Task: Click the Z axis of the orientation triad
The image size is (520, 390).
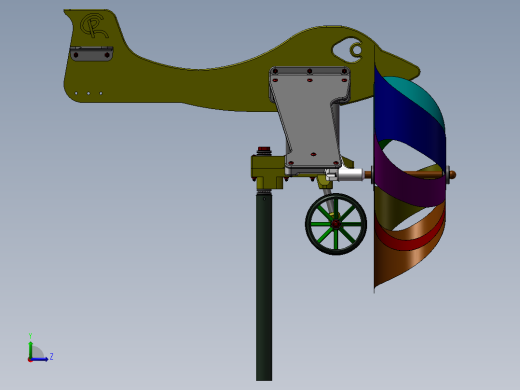Action: [39, 359]
